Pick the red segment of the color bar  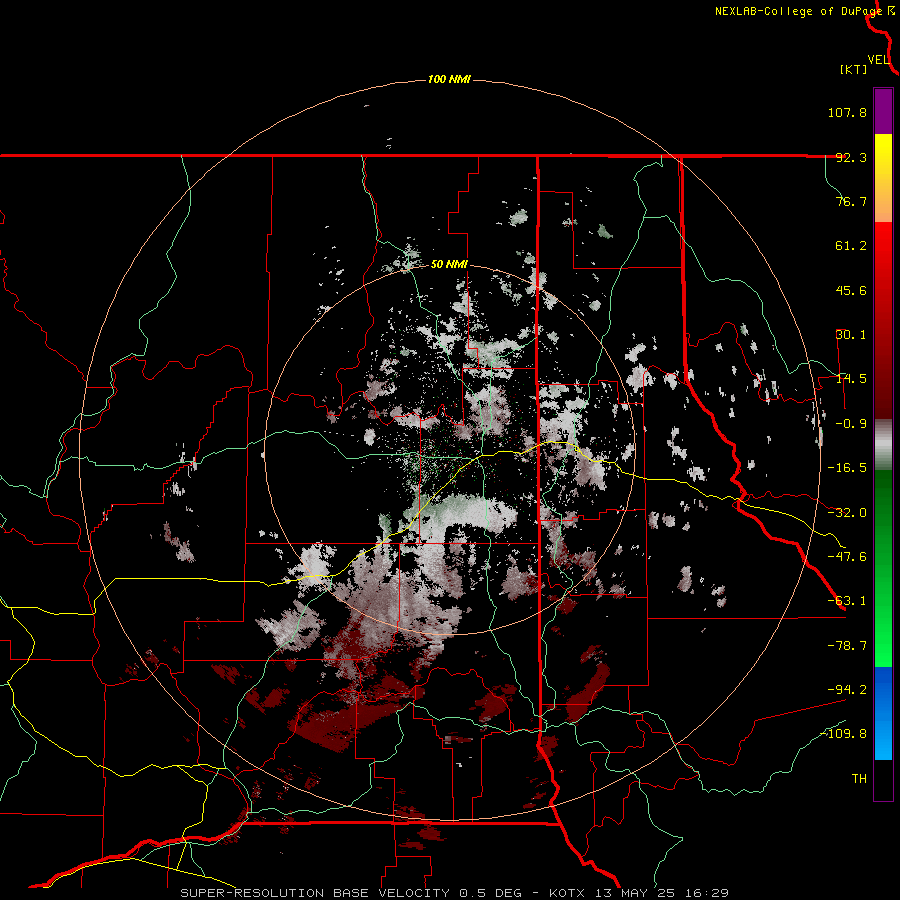[x=883, y=320]
